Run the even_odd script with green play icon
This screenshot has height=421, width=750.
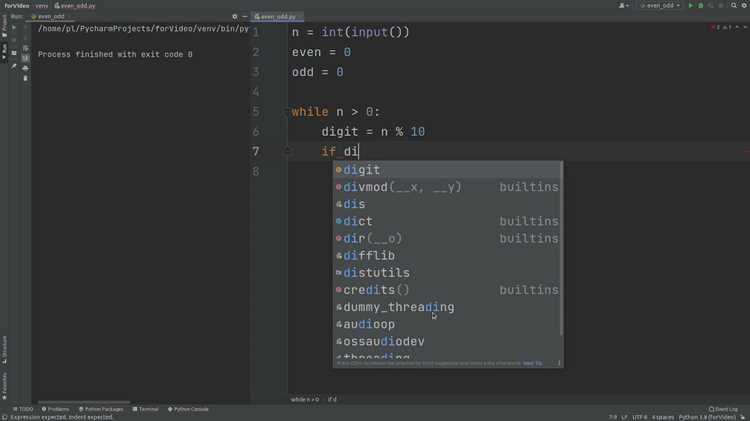point(690,5)
